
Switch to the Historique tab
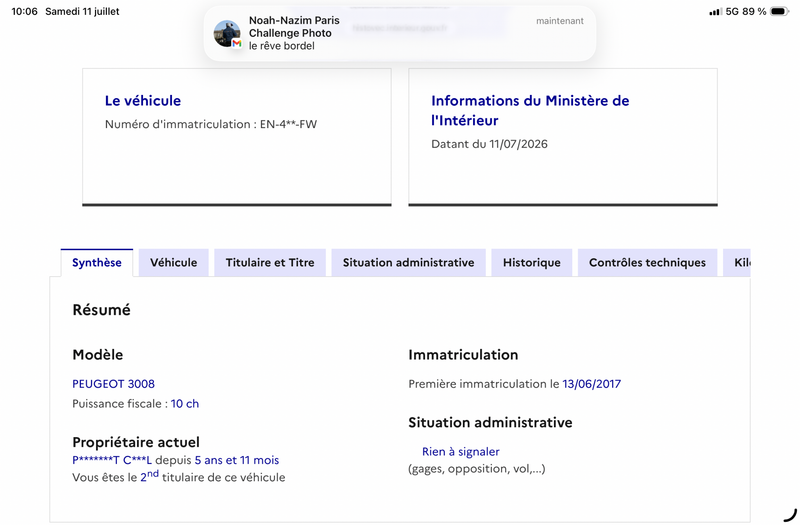[532, 263]
